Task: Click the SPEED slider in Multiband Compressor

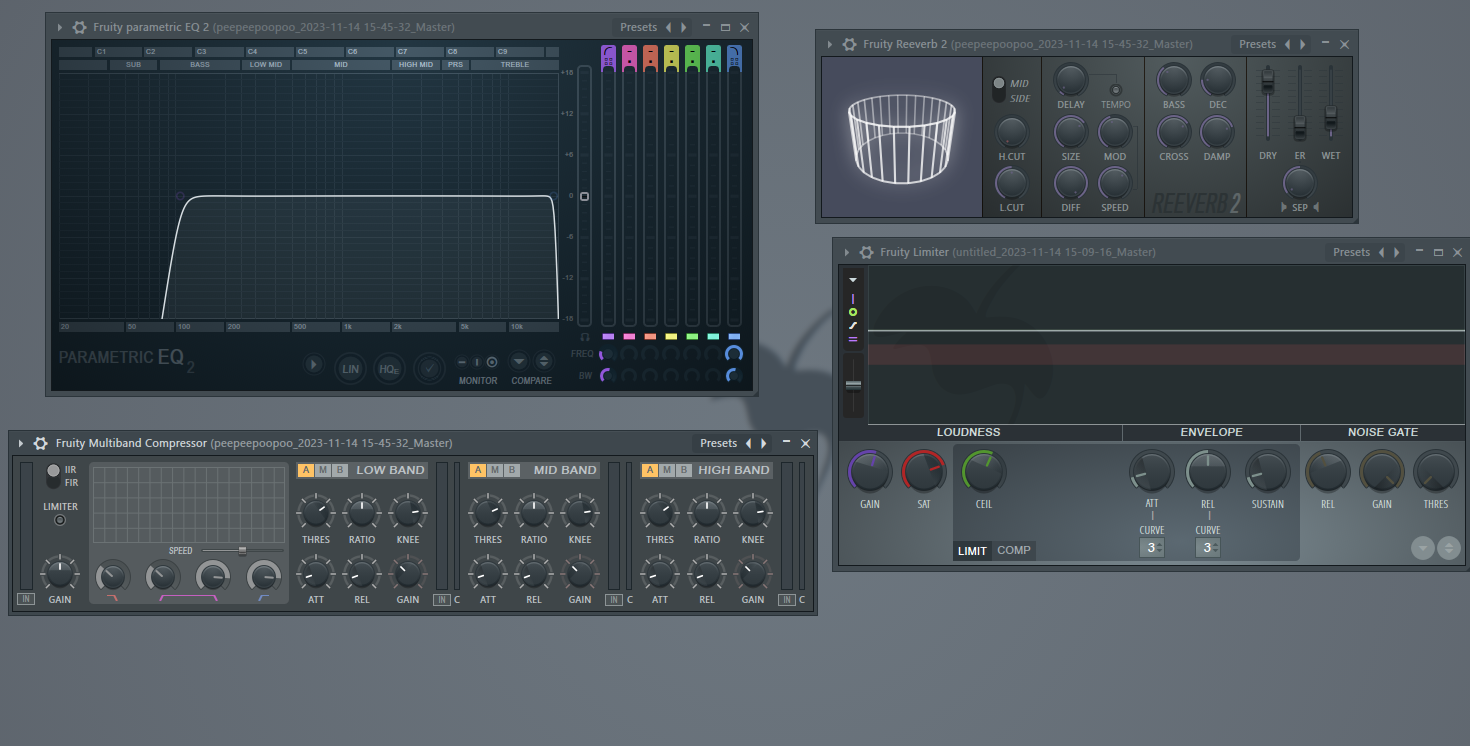Action: click(x=241, y=550)
